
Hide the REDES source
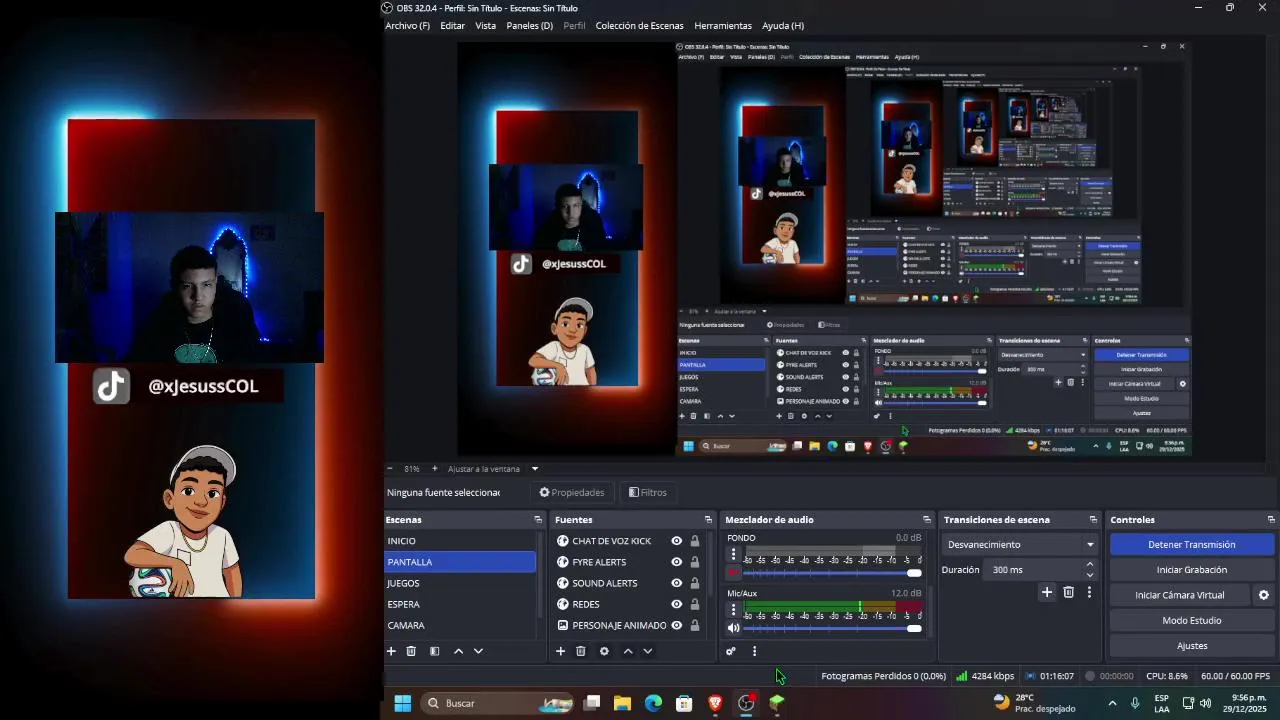coord(677,604)
